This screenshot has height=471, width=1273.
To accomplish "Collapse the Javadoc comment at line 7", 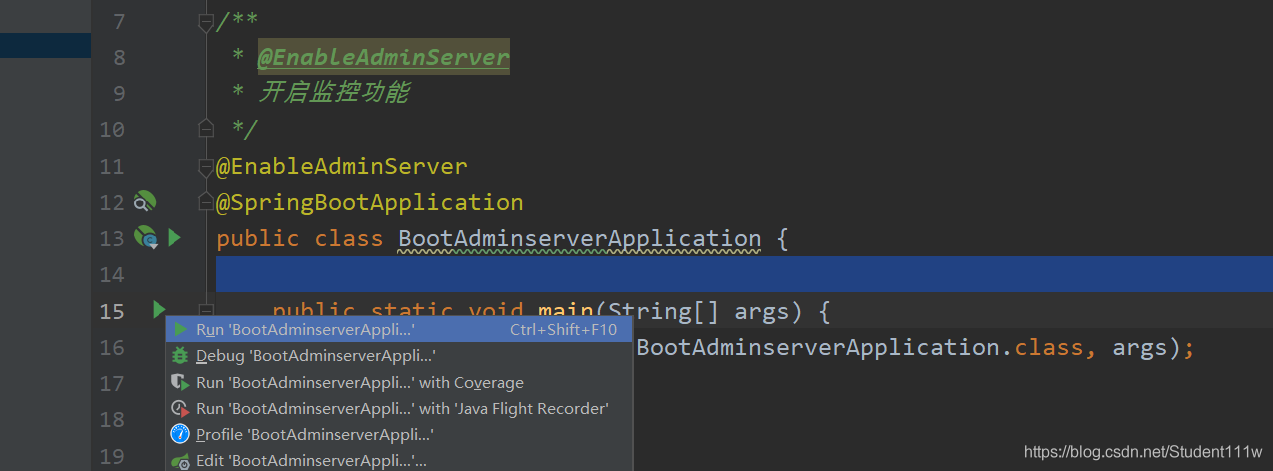I will point(206,21).
